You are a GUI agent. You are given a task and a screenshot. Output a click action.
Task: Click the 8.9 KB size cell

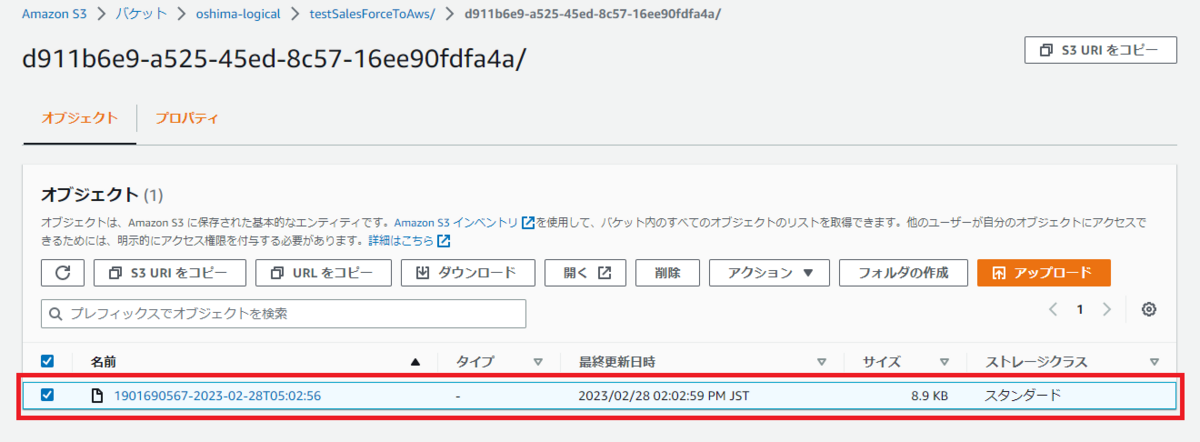tap(929, 396)
